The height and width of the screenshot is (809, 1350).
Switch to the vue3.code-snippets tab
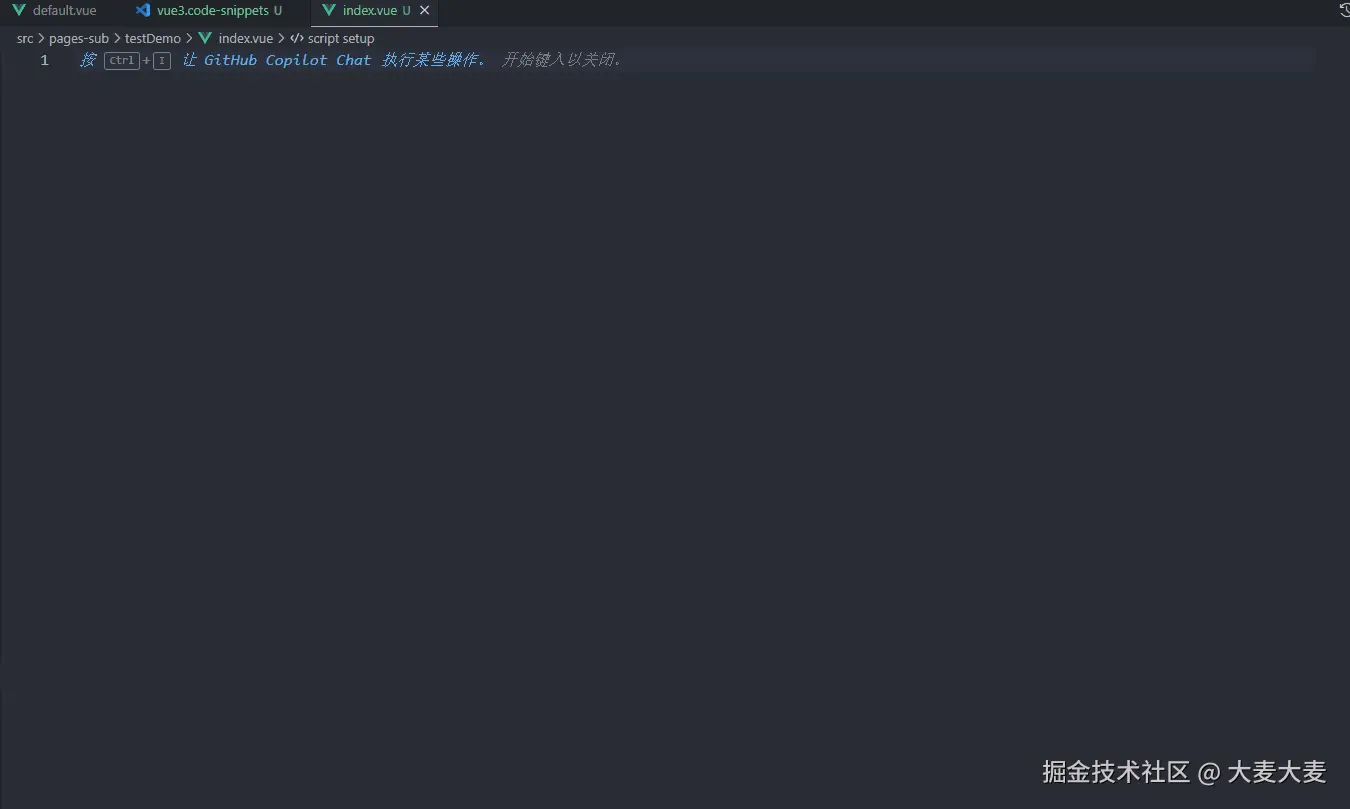coord(212,10)
